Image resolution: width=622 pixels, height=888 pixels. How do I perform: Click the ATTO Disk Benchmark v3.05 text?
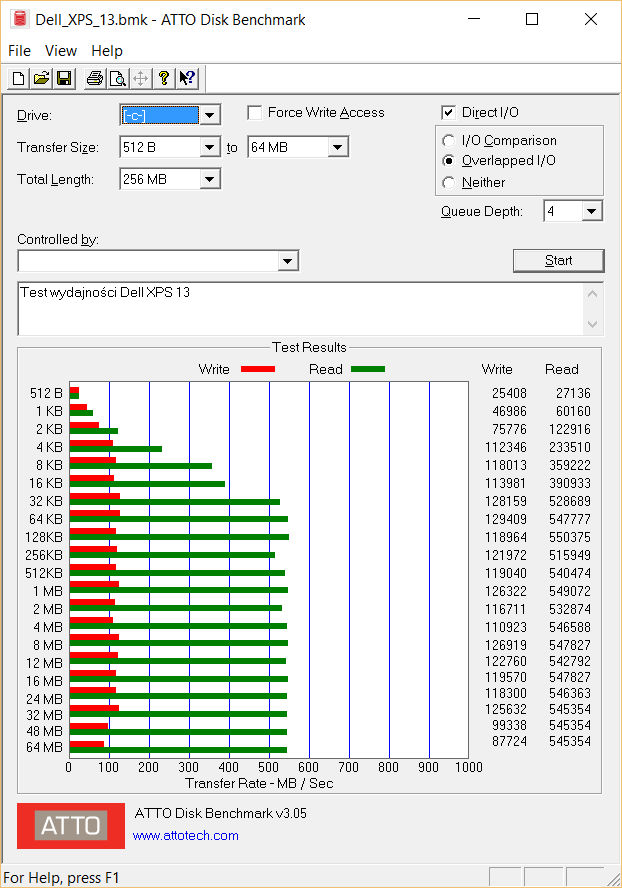[x=221, y=813]
